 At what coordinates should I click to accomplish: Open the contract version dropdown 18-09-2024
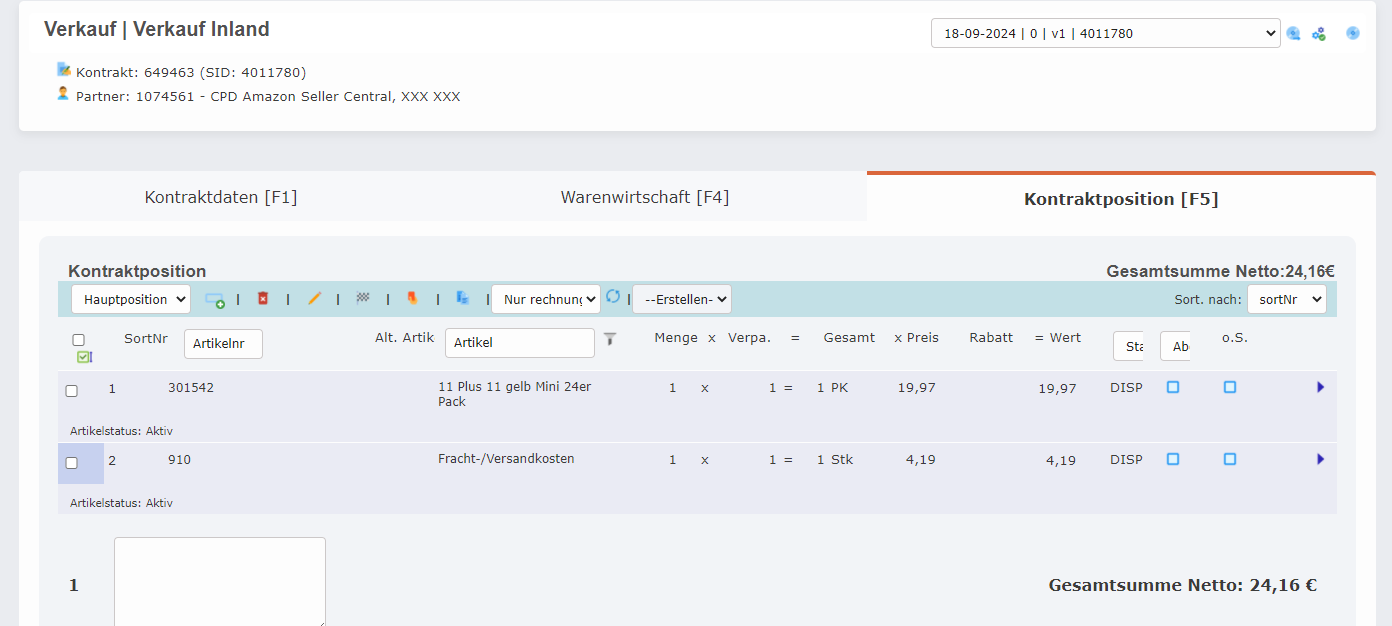tap(1105, 33)
